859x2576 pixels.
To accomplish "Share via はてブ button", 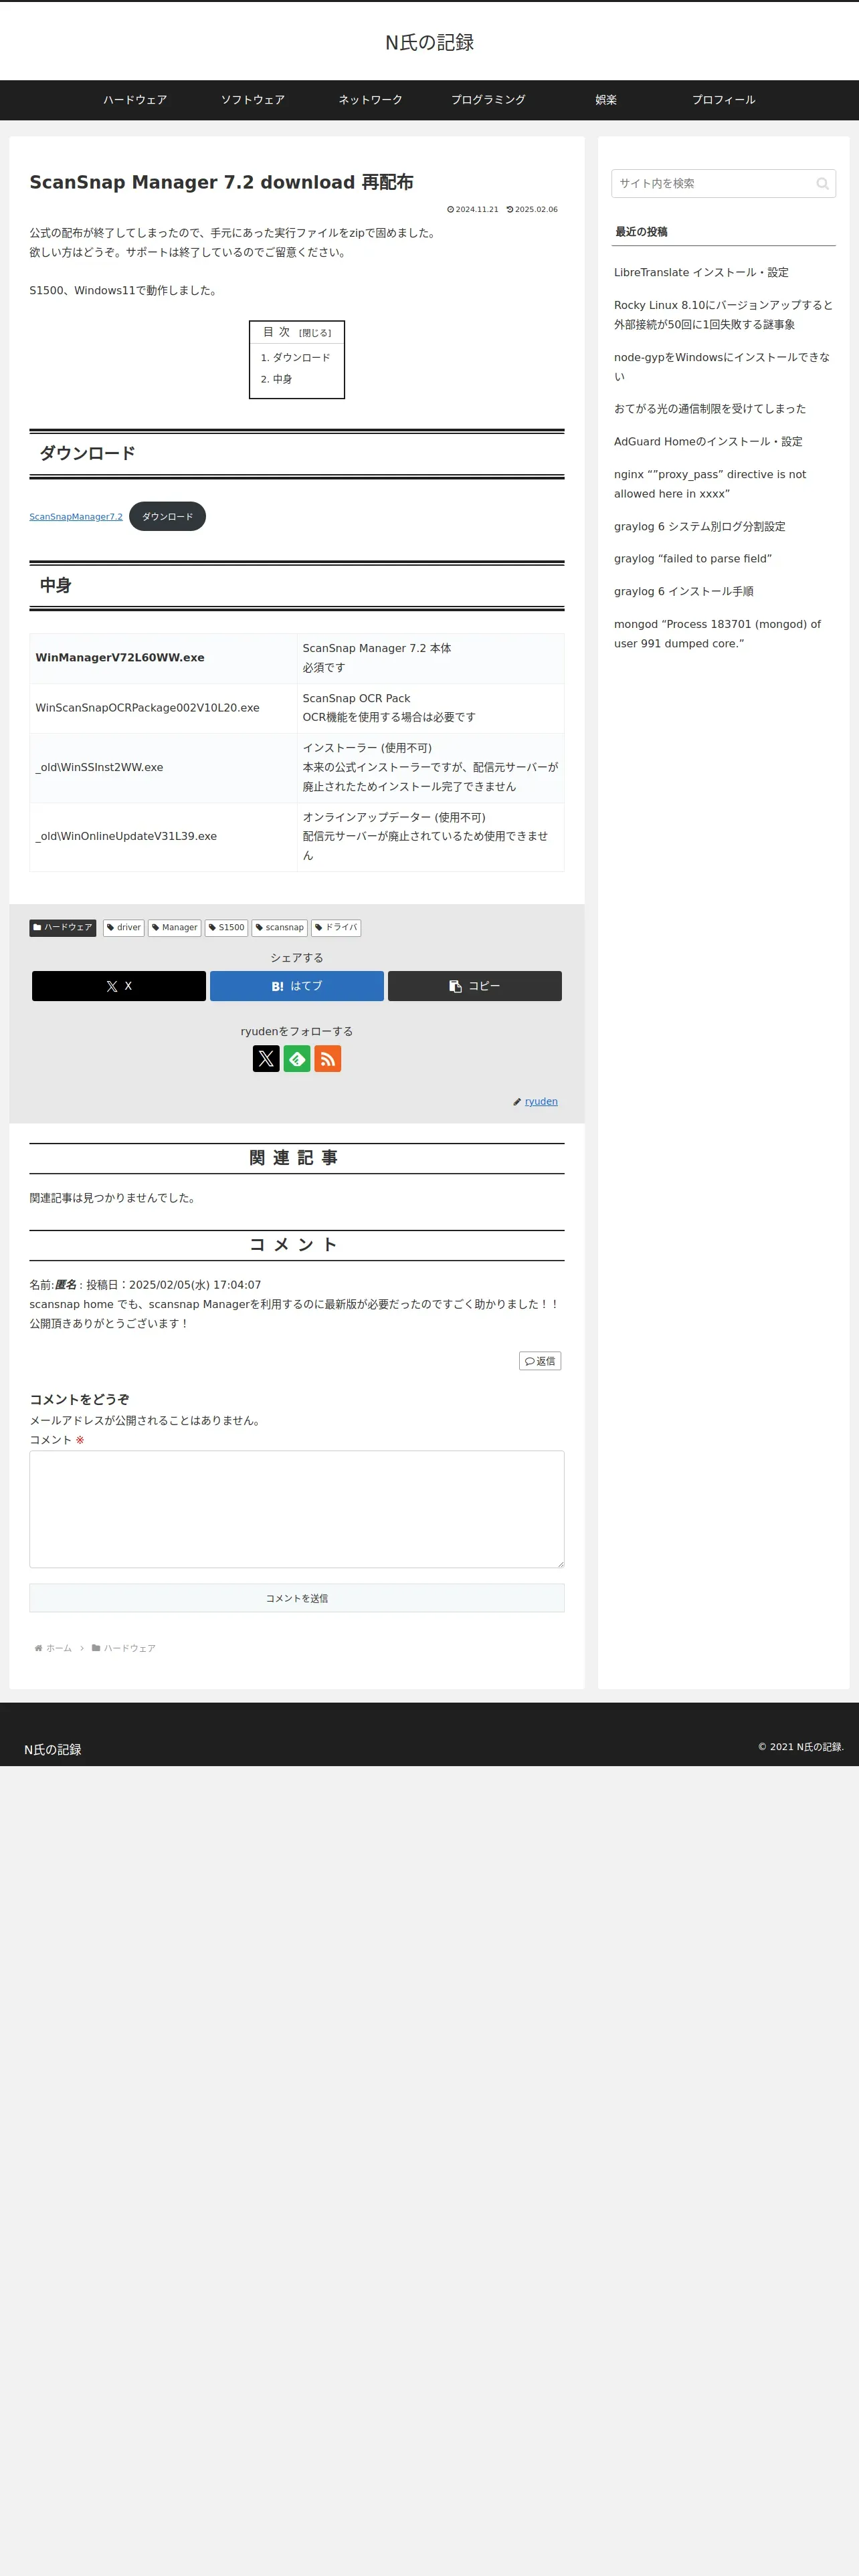I will click(297, 986).
